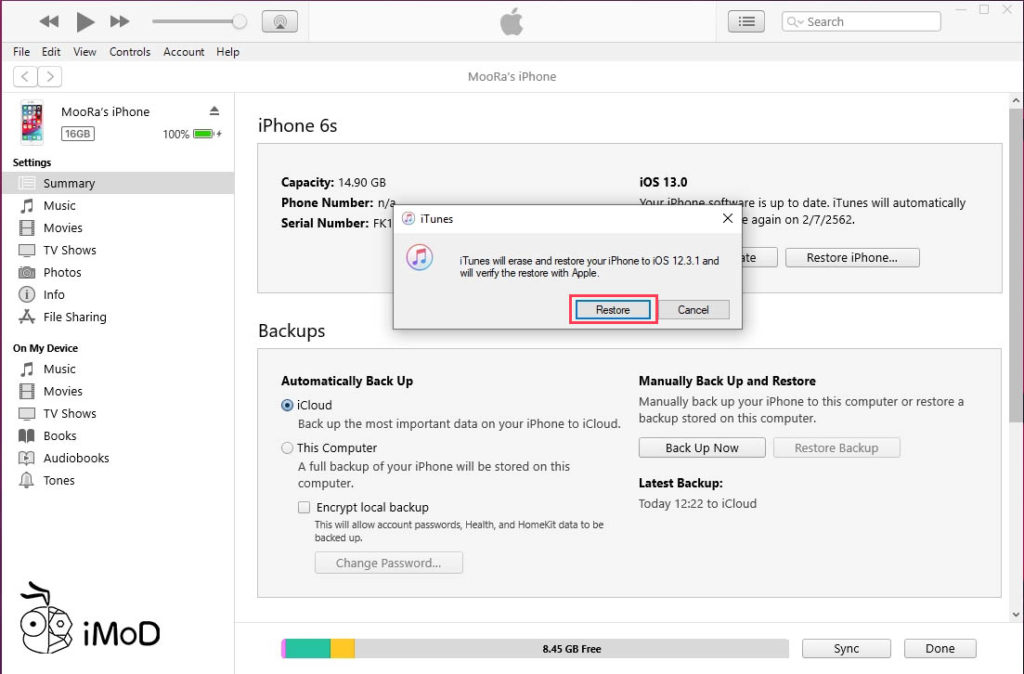1024x674 pixels.
Task: Go forward with the right arrow
Action: point(50,76)
